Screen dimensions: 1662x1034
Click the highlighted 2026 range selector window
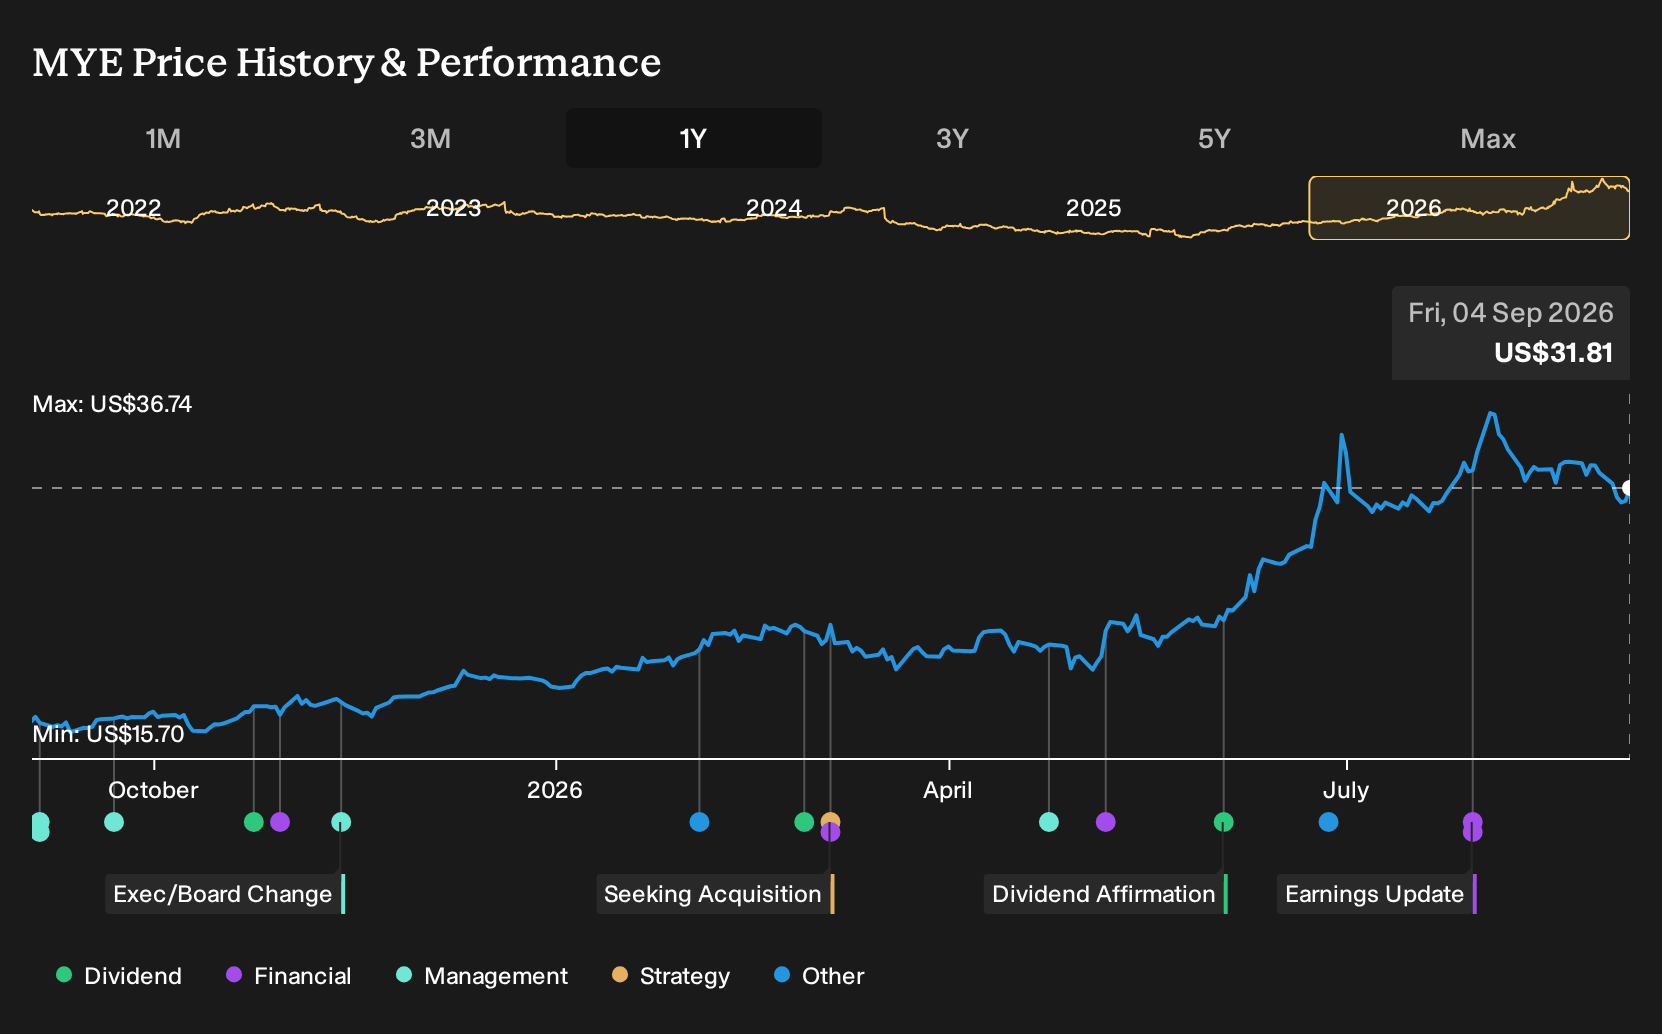point(1469,208)
